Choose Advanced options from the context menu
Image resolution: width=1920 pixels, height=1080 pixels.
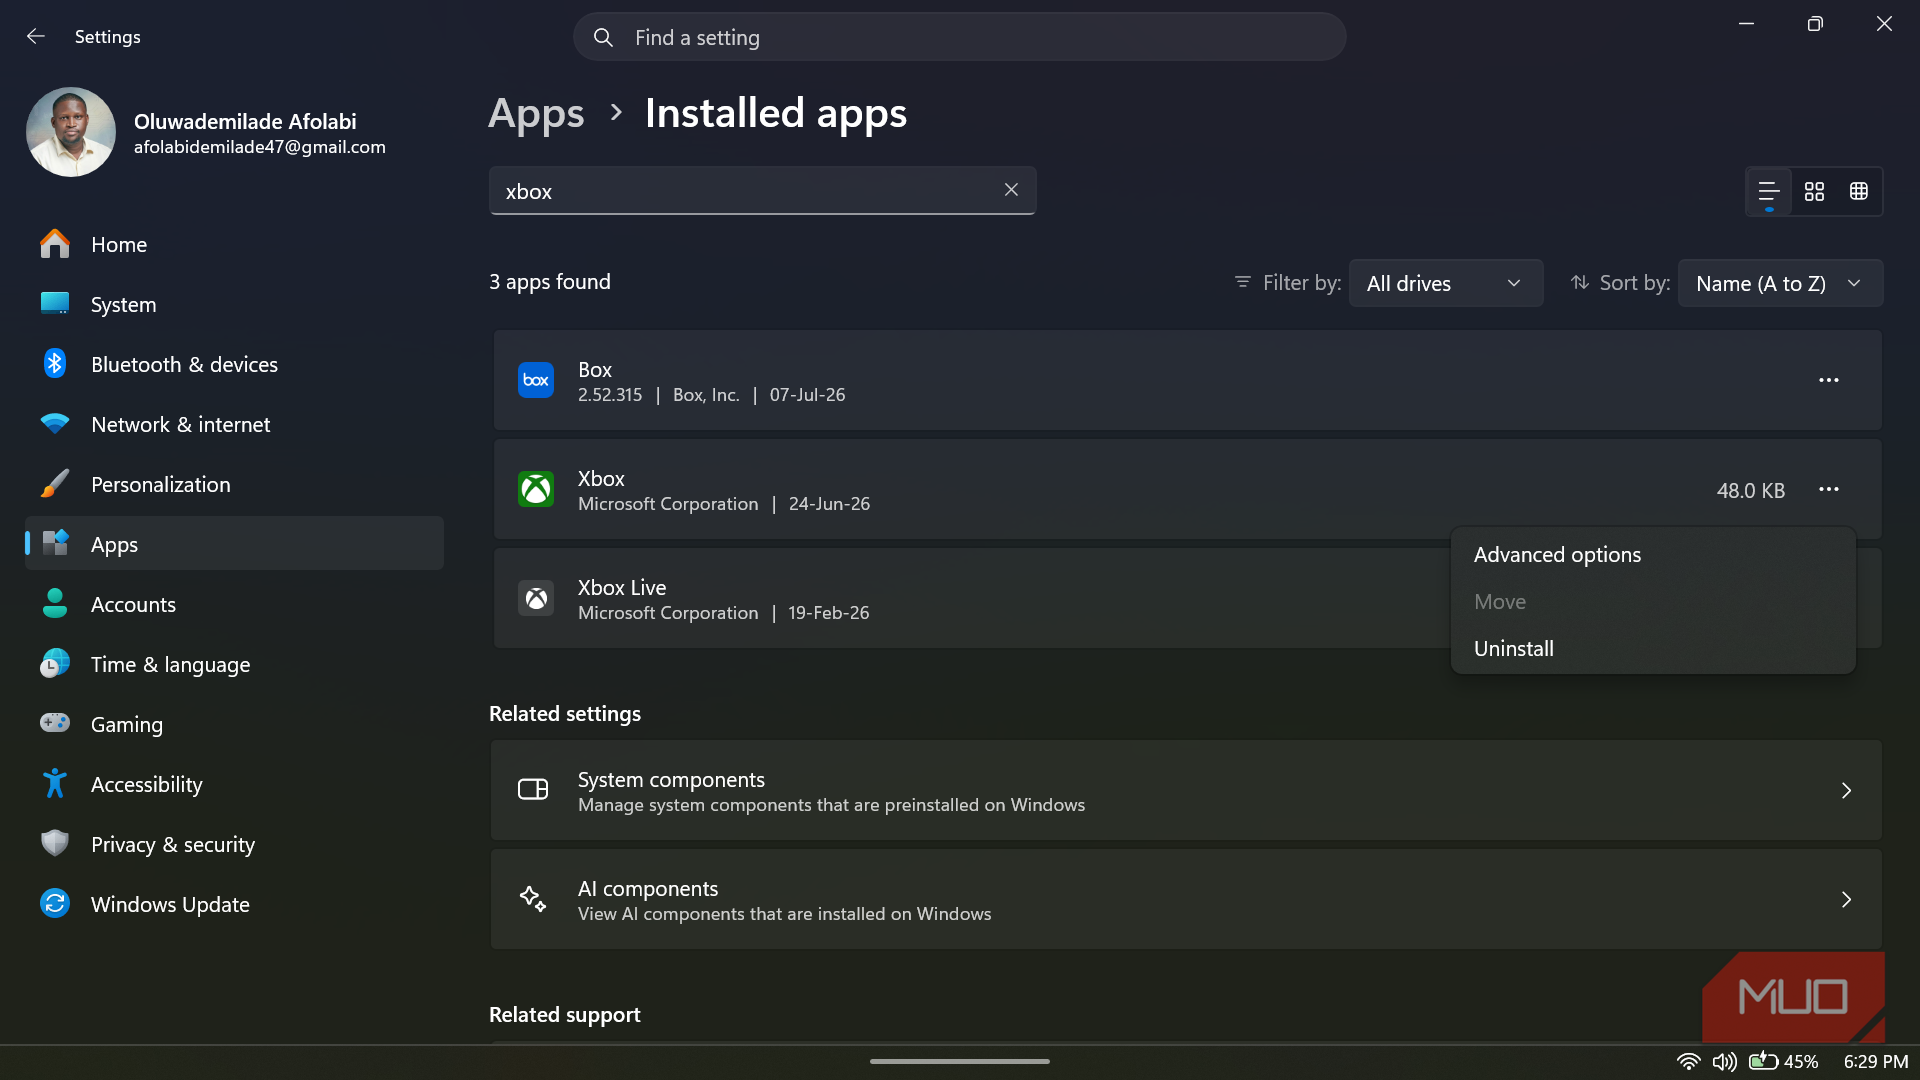coord(1653,554)
